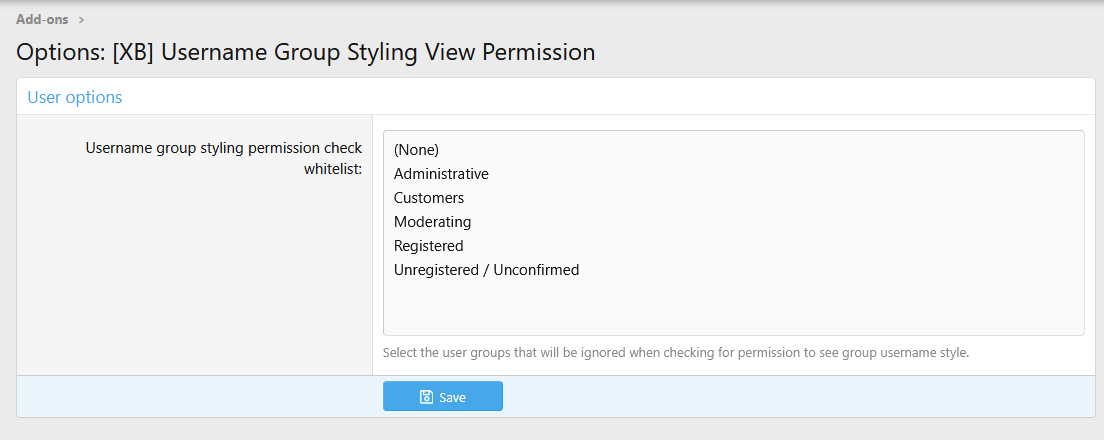The height and width of the screenshot is (440, 1104).
Task: Select (None) in the whitelist
Action: click(x=416, y=150)
